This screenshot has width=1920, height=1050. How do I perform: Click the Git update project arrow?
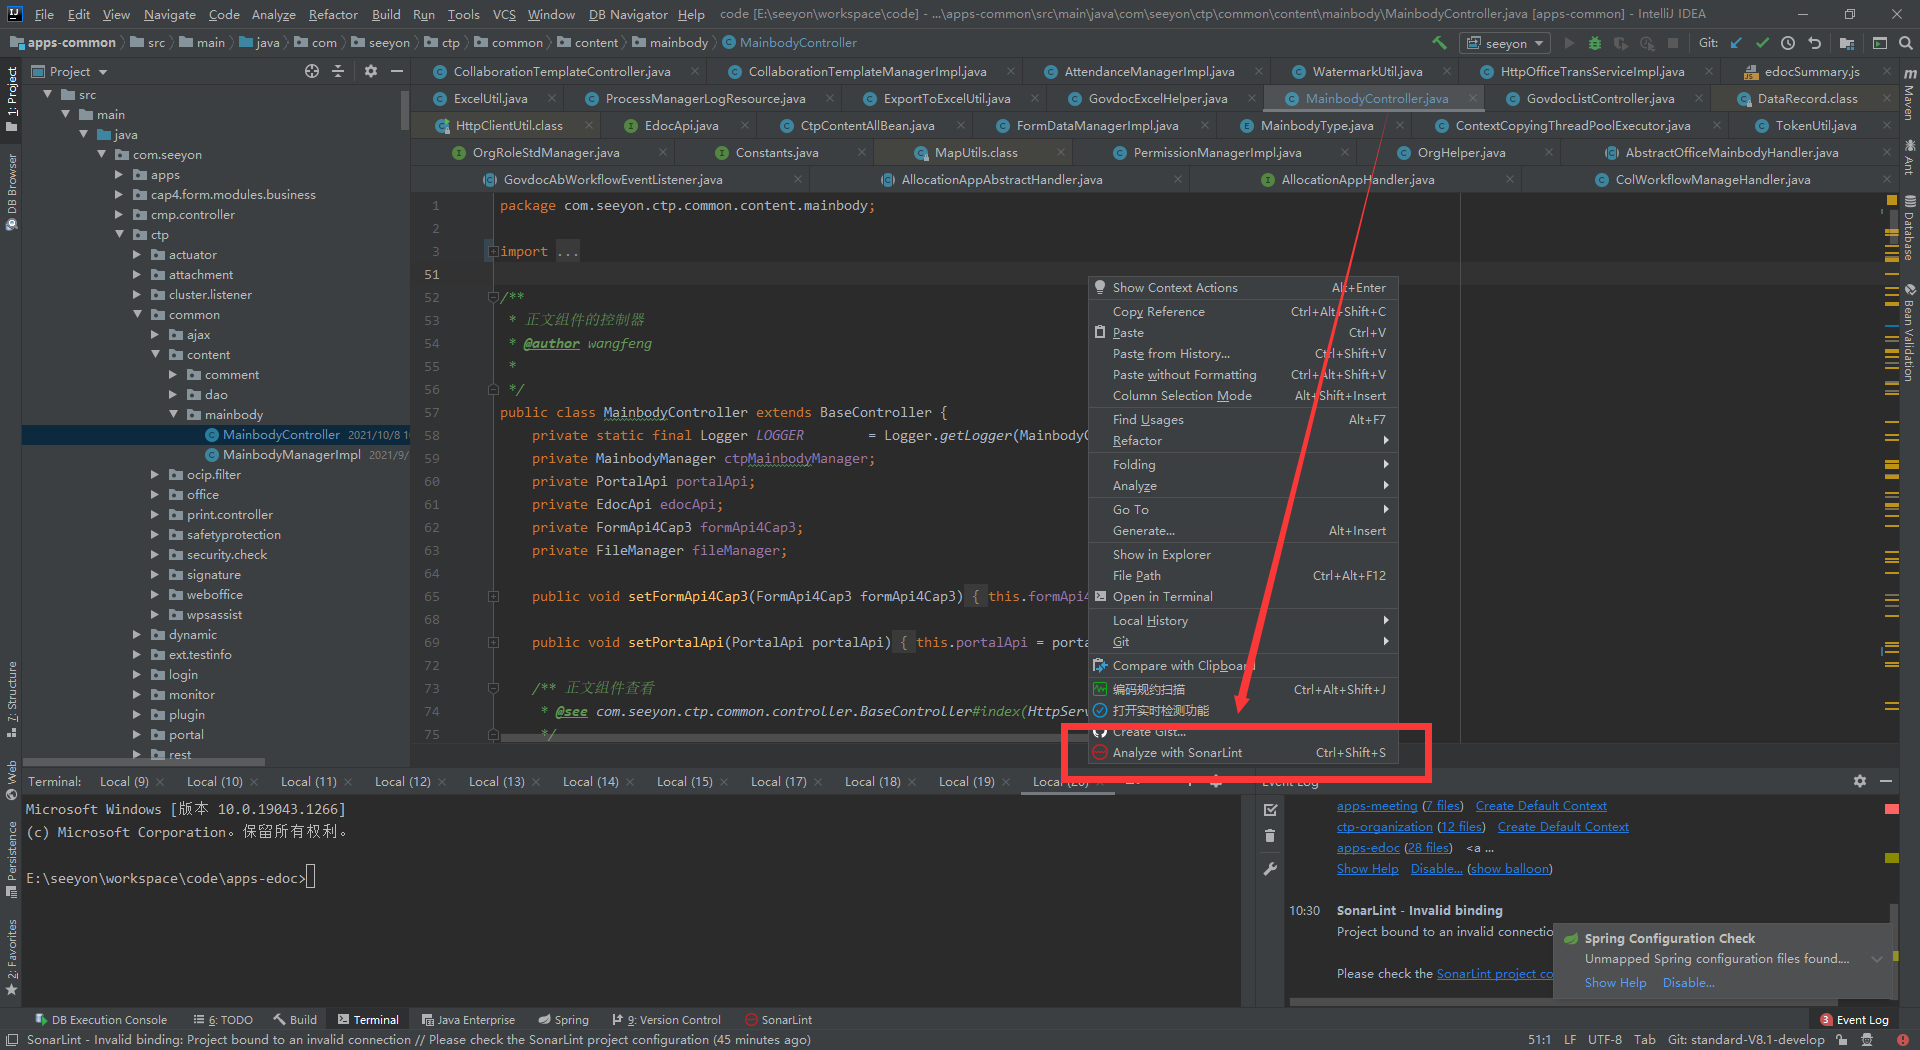click(1736, 43)
